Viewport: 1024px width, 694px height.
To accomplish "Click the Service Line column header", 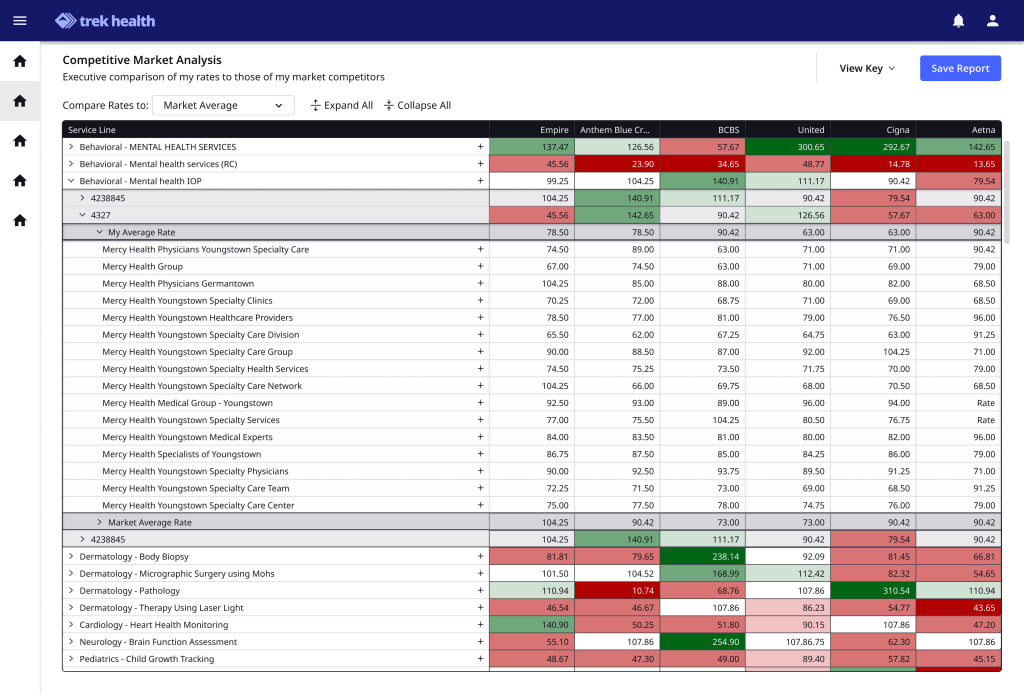I will [x=92, y=130].
